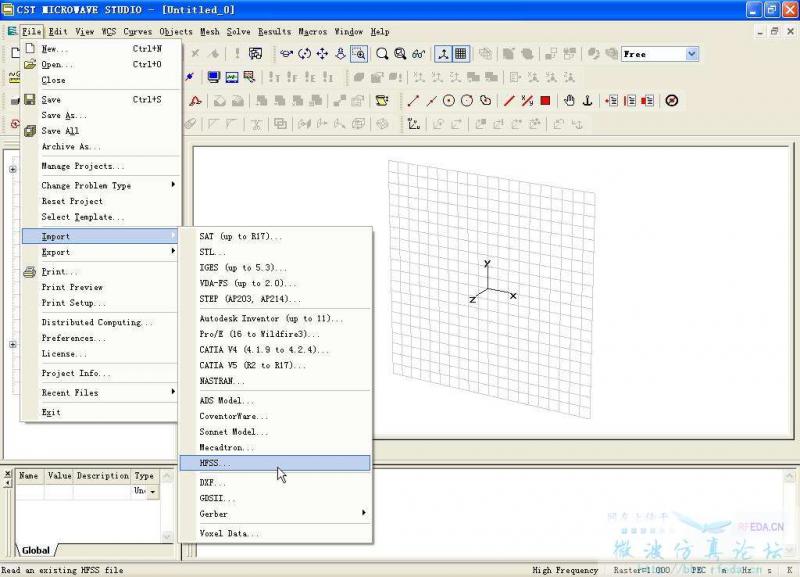This screenshot has height=577, width=800.
Task: Open Preferences from File menu
Action: [x=101, y=338]
